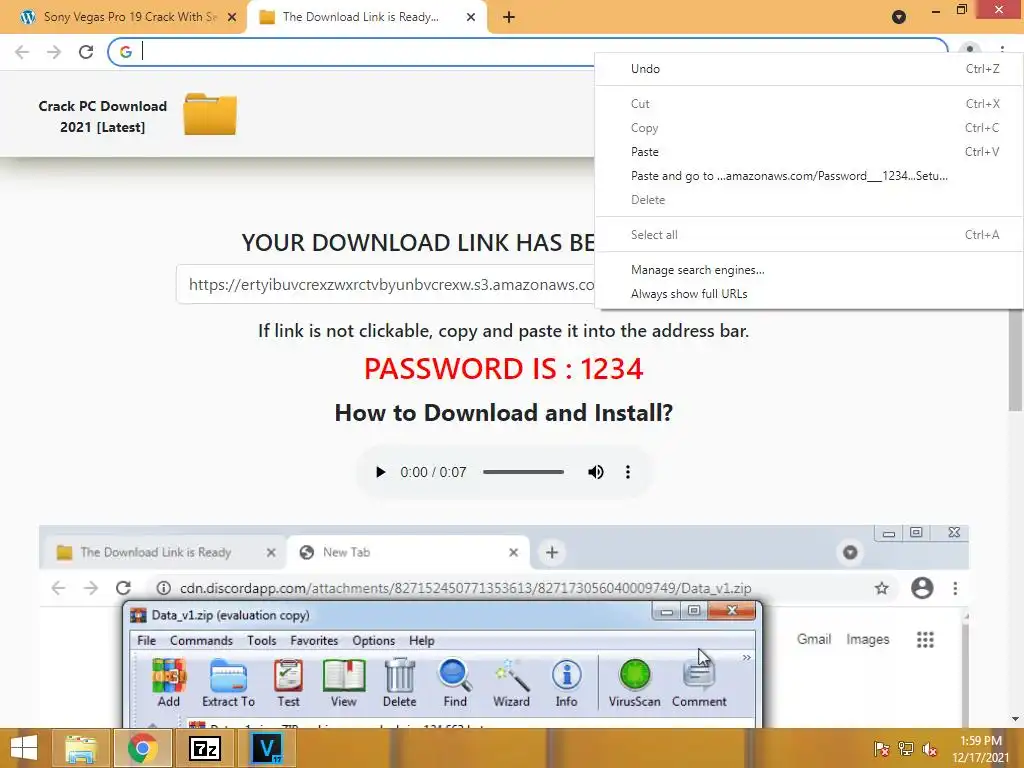Screen dimensions: 1024x768
Task: Open the tab search dropdown circle
Action: (899, 17)
